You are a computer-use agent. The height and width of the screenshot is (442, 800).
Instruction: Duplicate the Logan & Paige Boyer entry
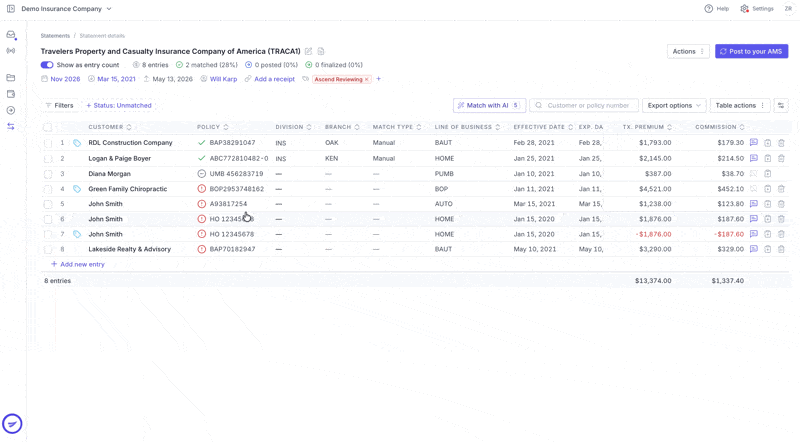pos(767,158)
